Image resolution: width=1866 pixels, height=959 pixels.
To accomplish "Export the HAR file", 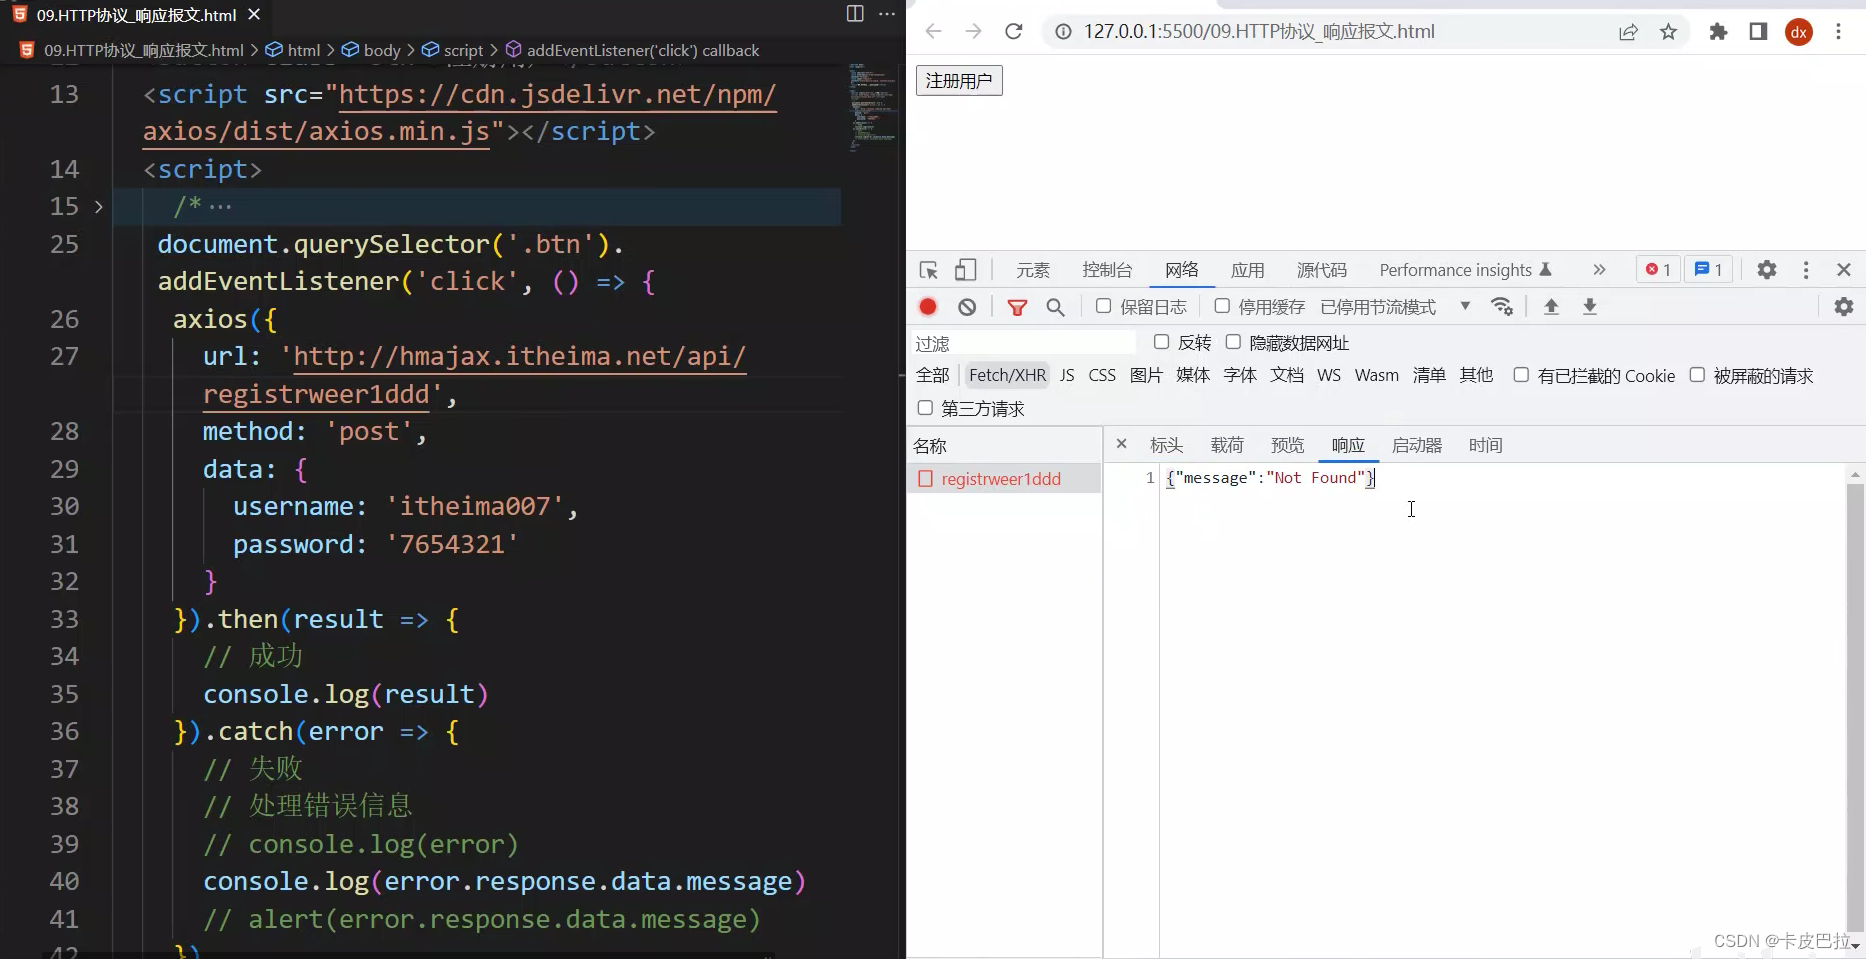I will click(x=1589, y=307).
